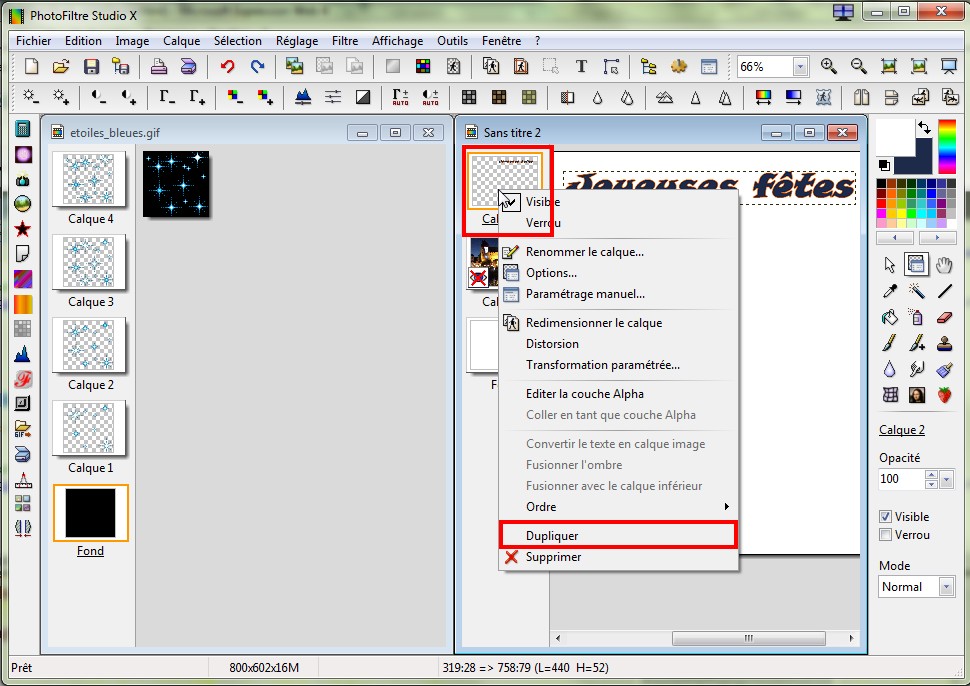Select the Calque 1 thumbnail in etoiles_bleues.gif

(x=89, y=428)
